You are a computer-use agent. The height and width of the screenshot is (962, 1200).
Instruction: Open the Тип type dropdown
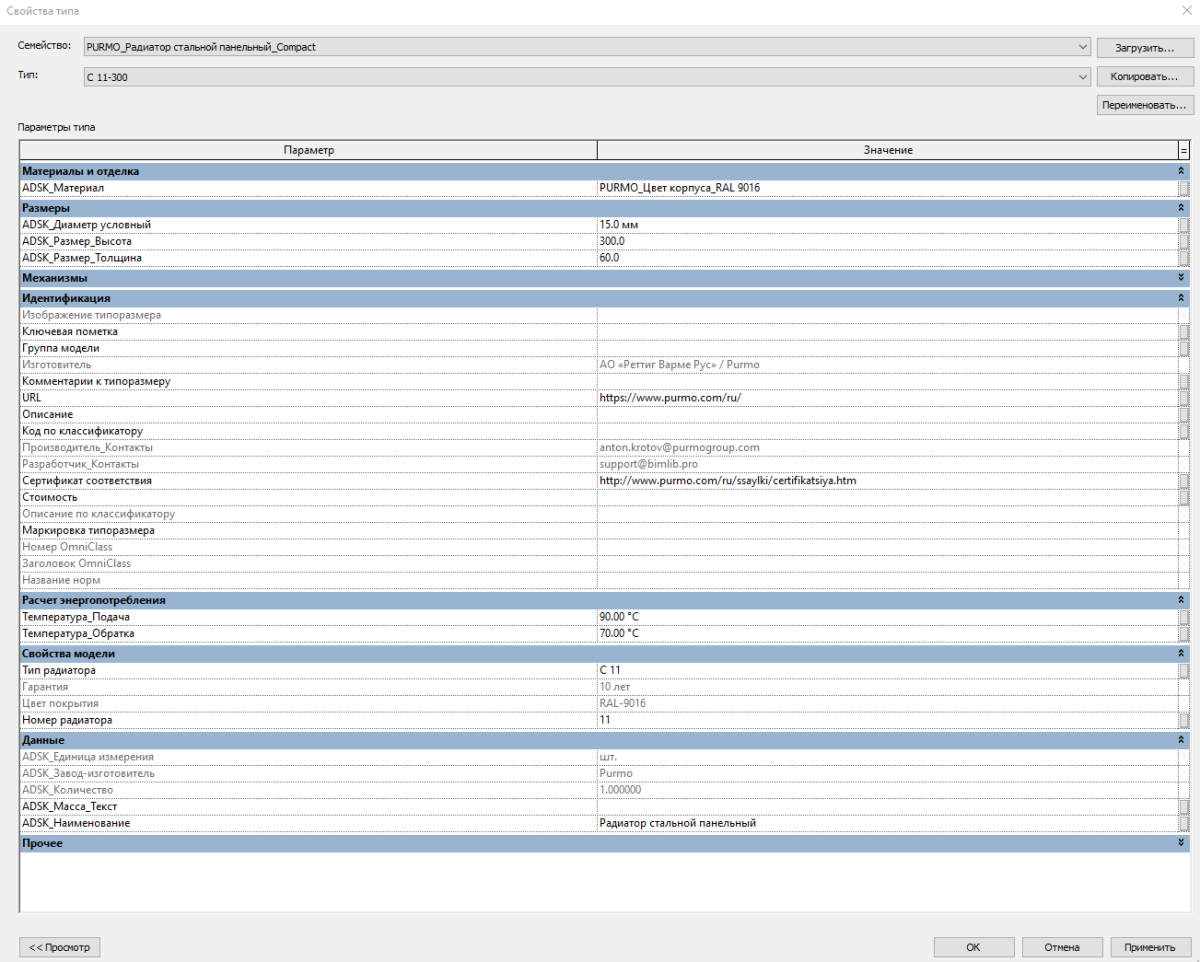[1084, 77]
